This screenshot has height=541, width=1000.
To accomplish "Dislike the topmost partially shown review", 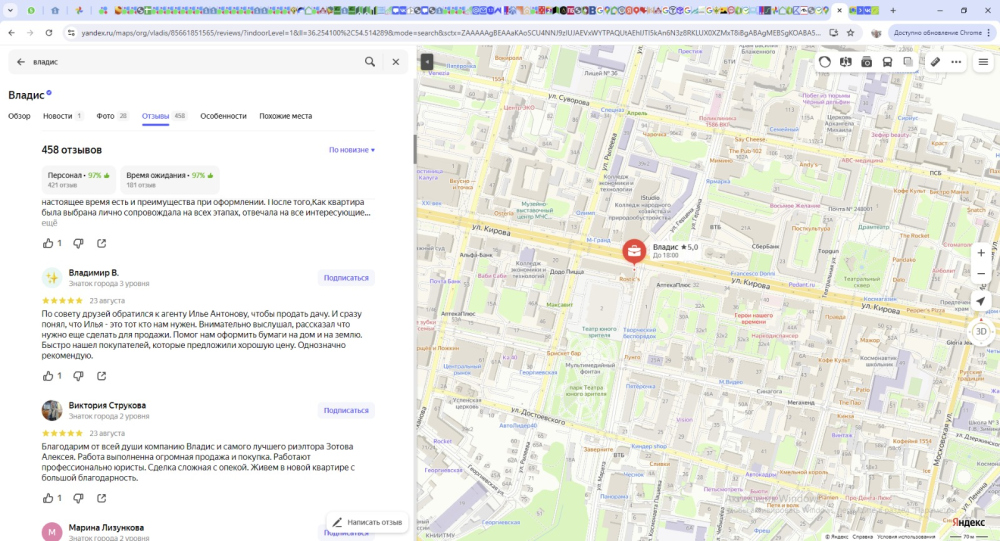I will (x=78, y=243).
